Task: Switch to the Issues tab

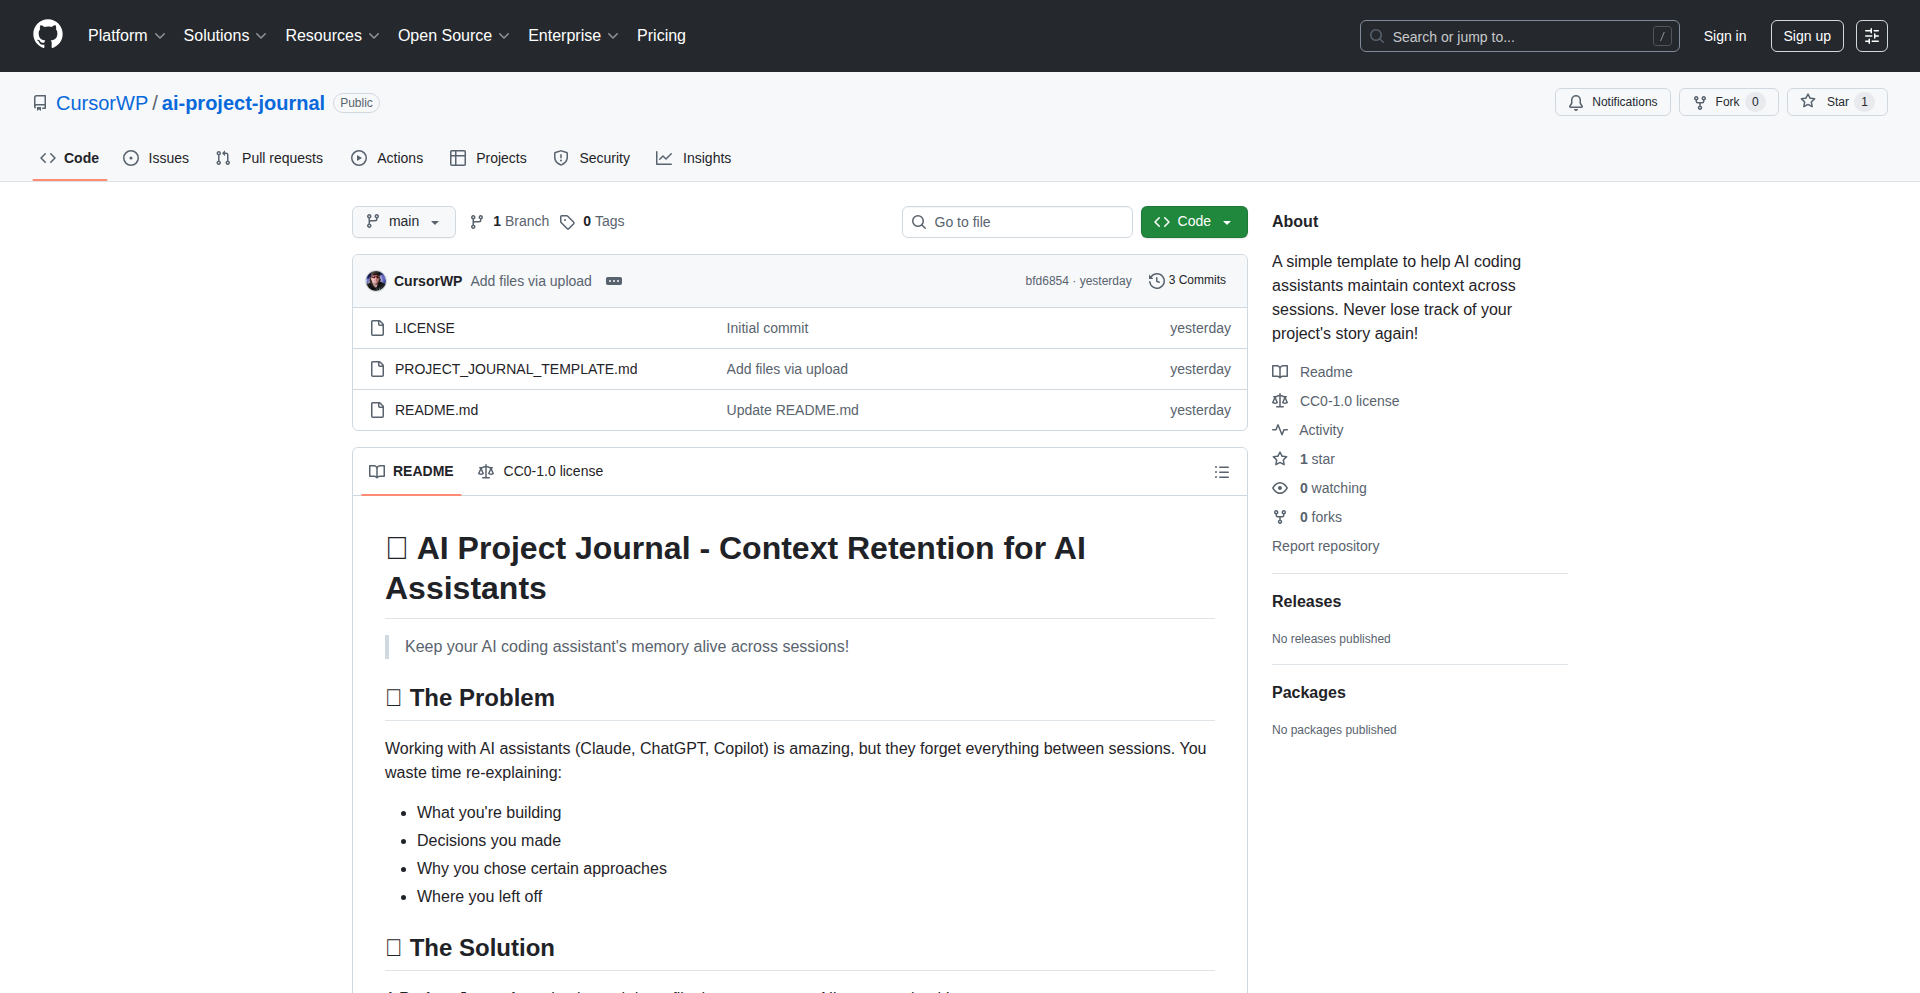Action: (x=156, y=158)
